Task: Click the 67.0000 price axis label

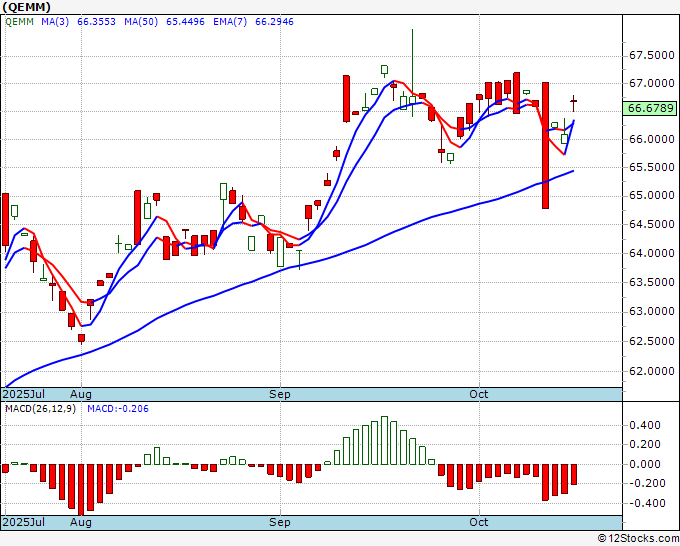Action: coord(652,83)
